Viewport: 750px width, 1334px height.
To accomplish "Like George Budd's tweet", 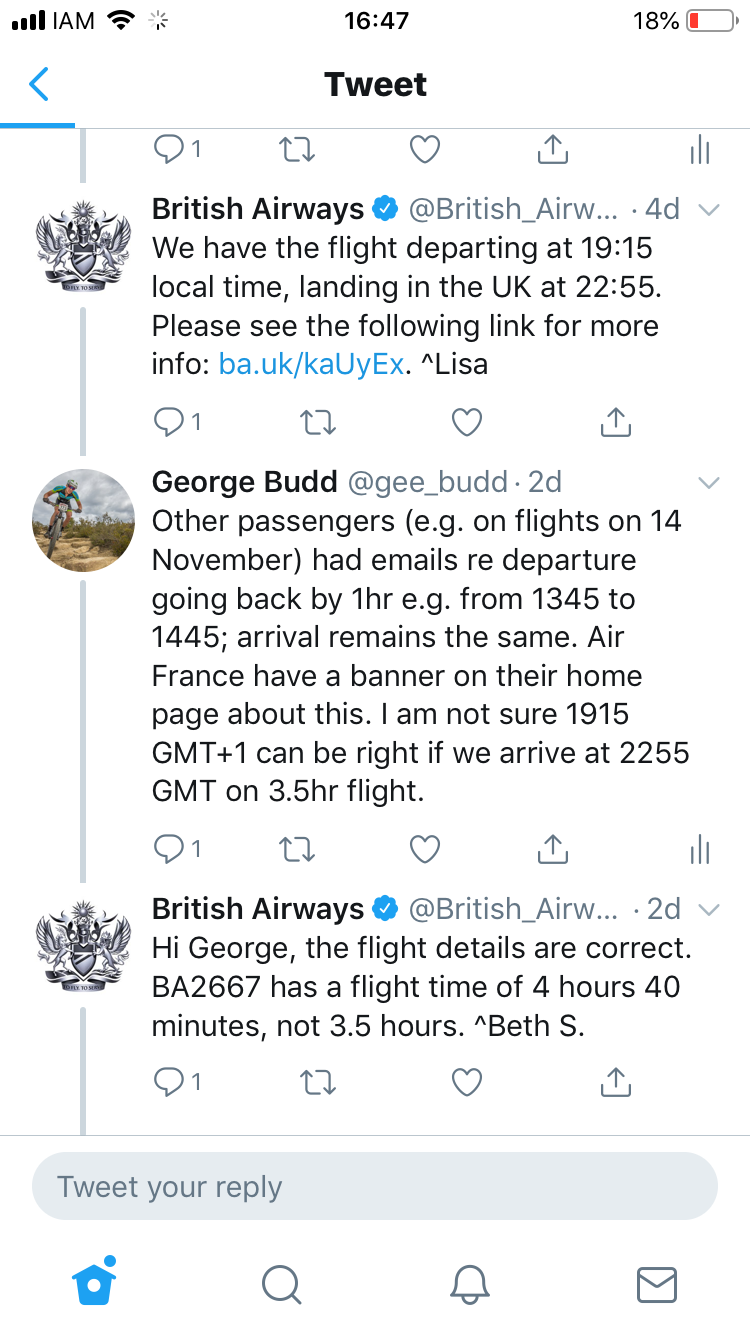I will 426,849.
